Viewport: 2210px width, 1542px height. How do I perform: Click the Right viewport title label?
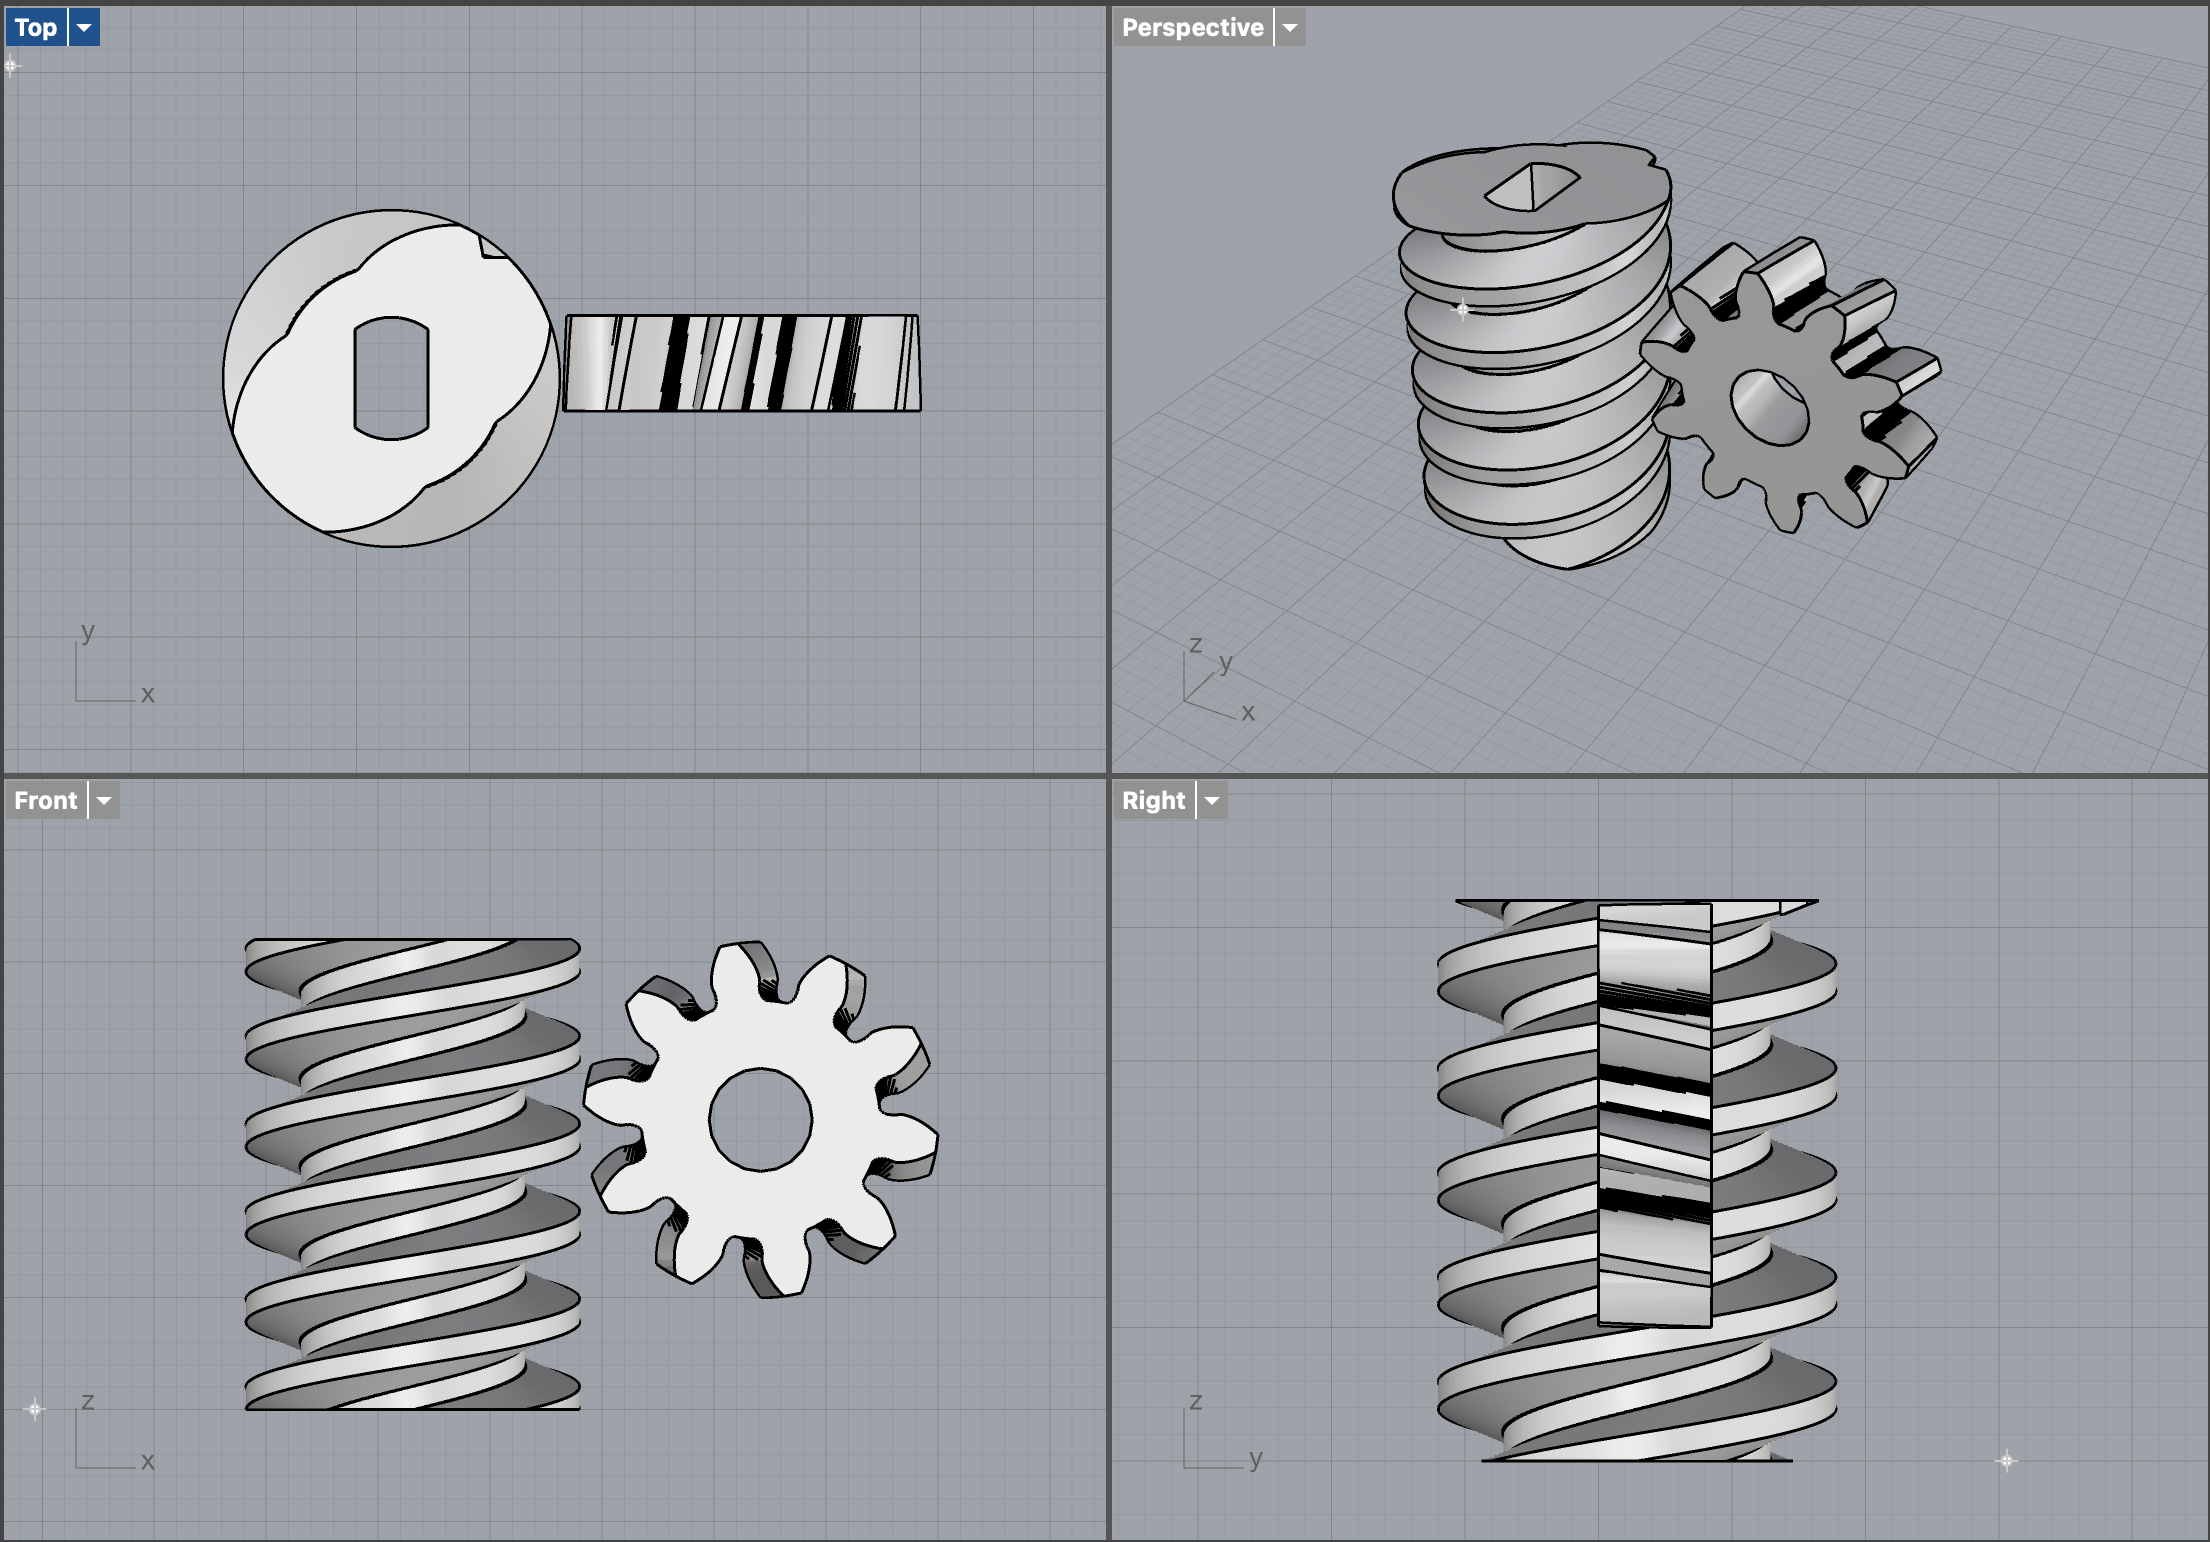(x=1153, y=801)
